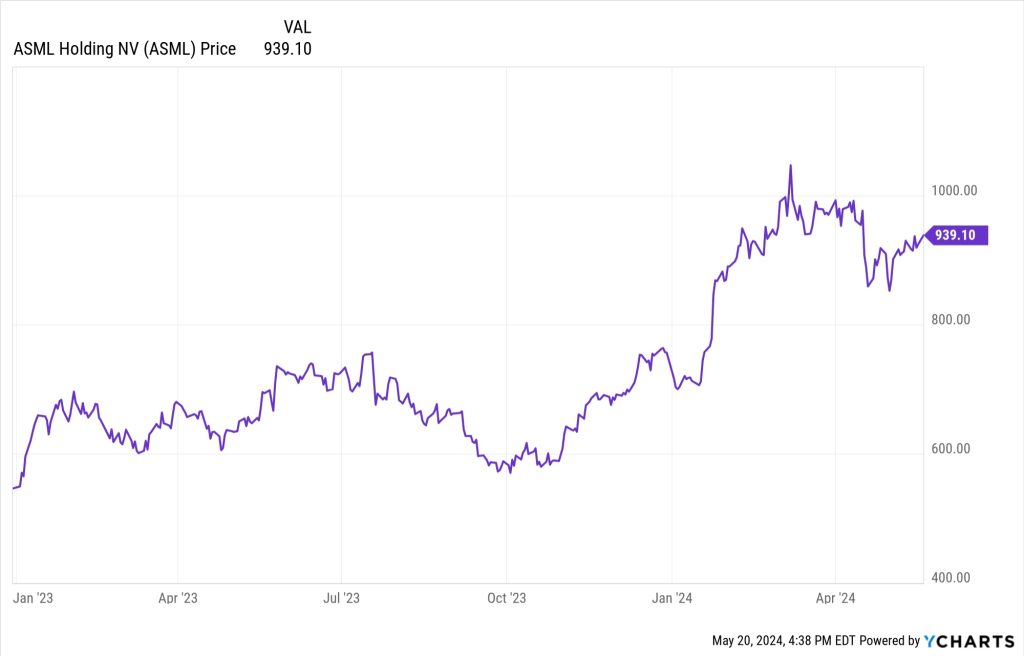This screenshot has width=1024, height=656.
Task: Click the lowest dip of the line near Oct '23
Action: (x=511, y=472)
